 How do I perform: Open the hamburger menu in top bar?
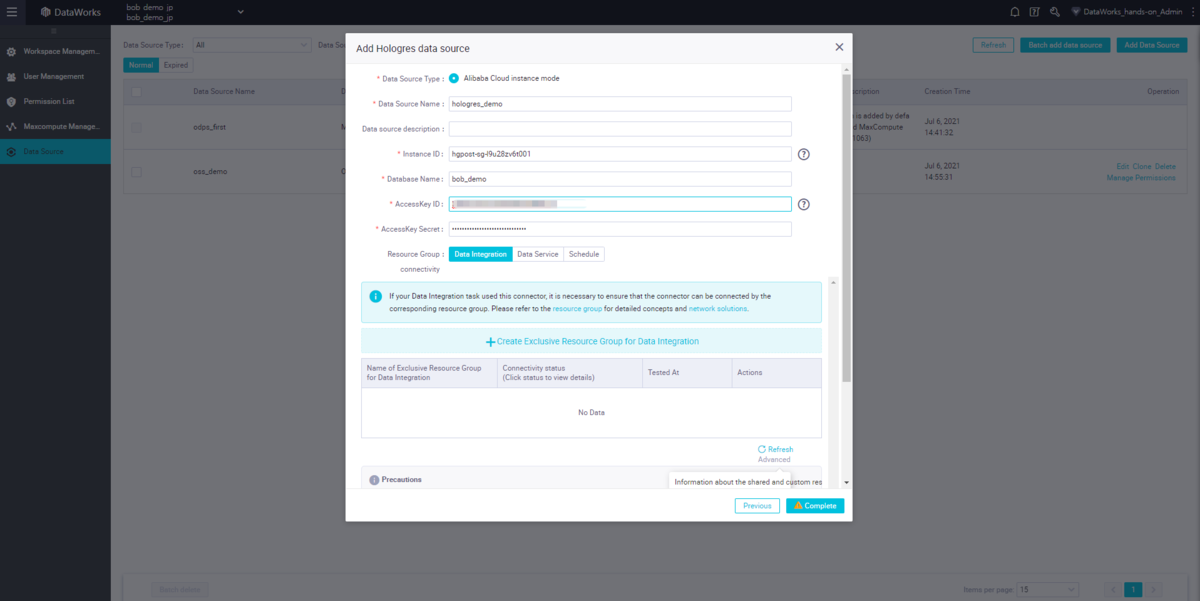click(12, 12)
